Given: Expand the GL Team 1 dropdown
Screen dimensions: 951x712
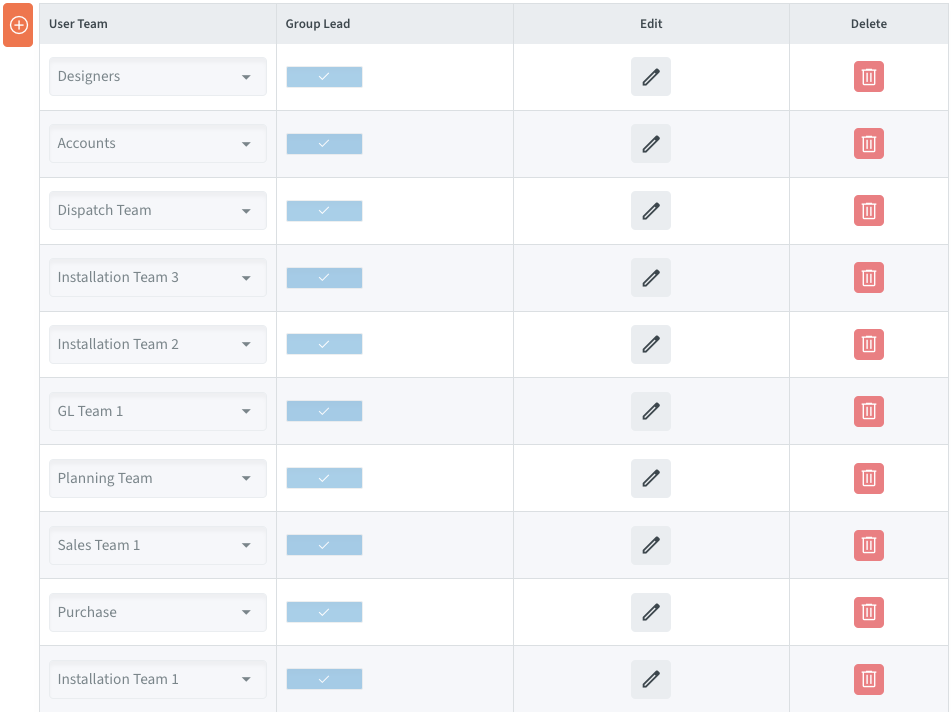Looking at the screenshot, I should coord(158,411).
